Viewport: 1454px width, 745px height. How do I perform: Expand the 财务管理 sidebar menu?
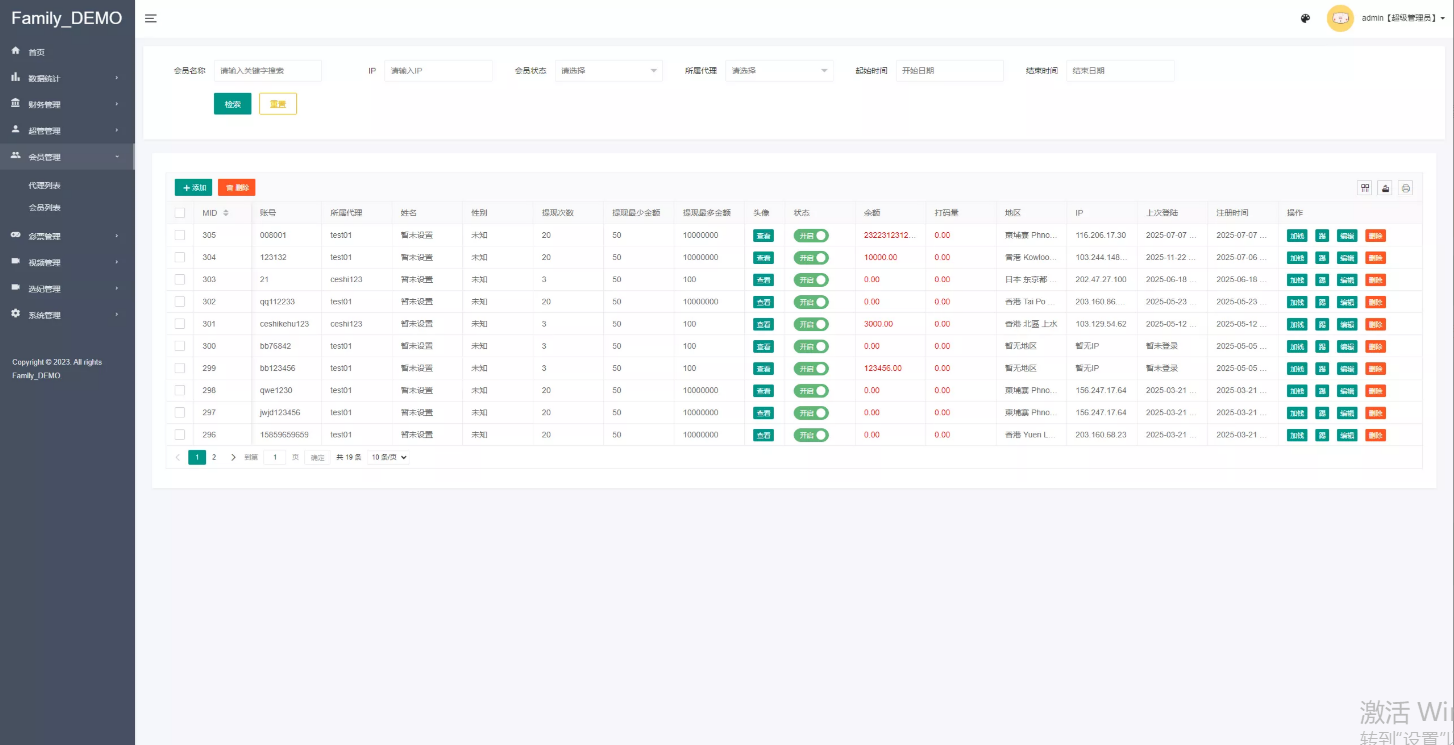(x=66, y=104)
